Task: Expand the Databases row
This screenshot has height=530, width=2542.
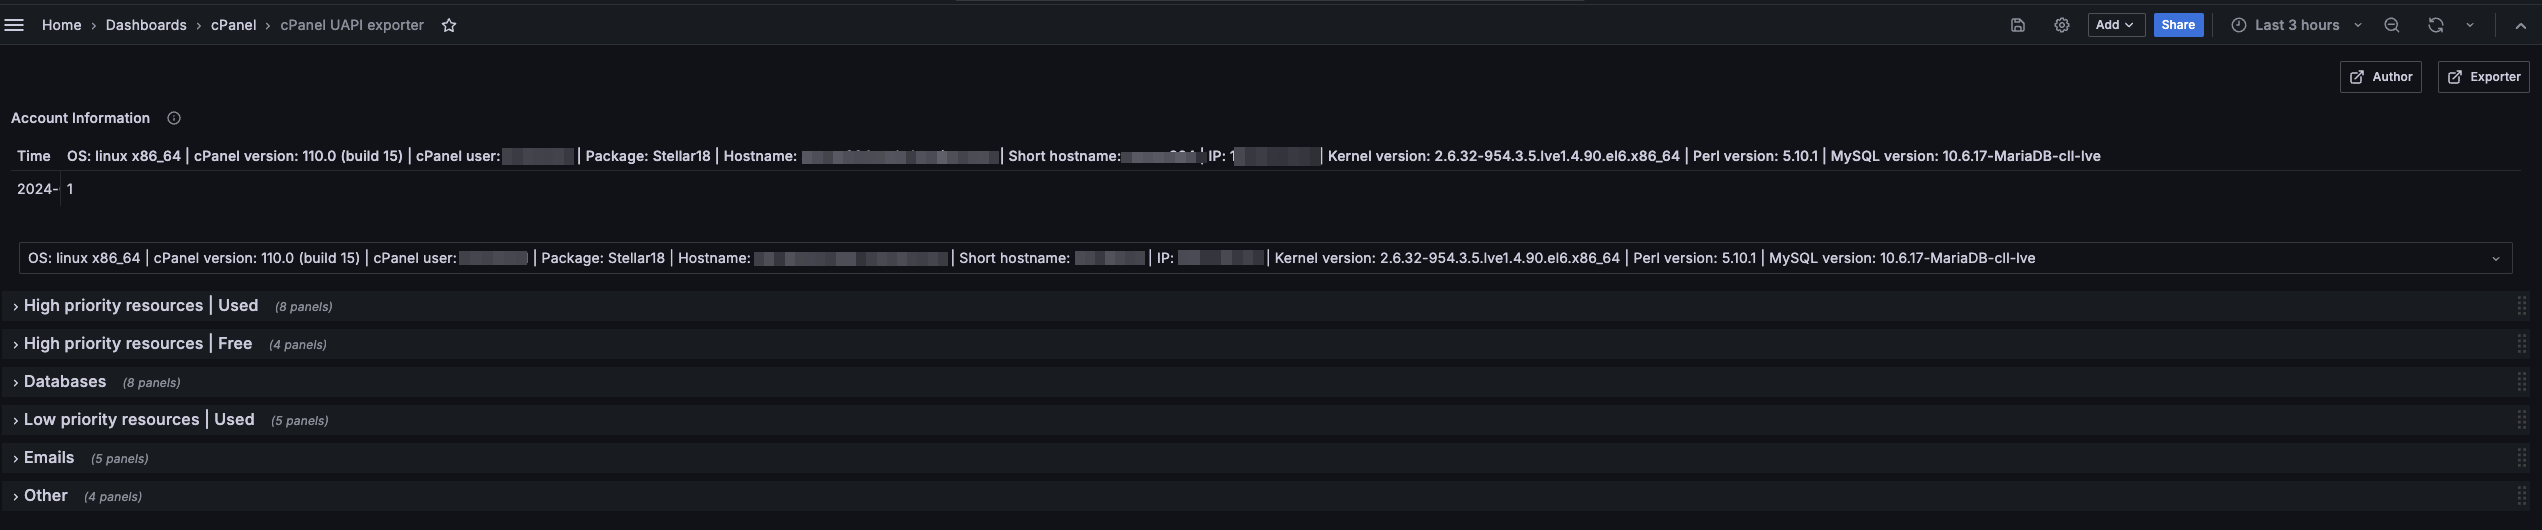Action: [65, 382]
